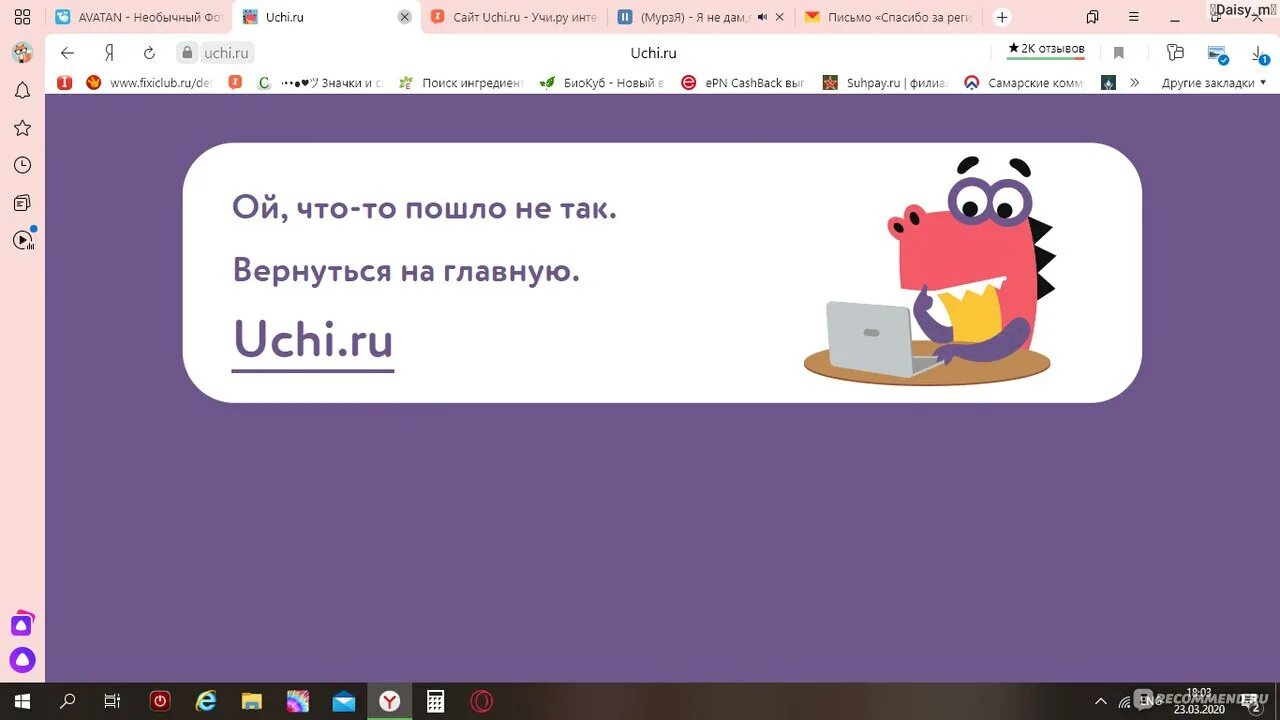Expand hidden bookmarks with double chevron
This screenshot has height=720, width=1280.
coord(1135,83)
